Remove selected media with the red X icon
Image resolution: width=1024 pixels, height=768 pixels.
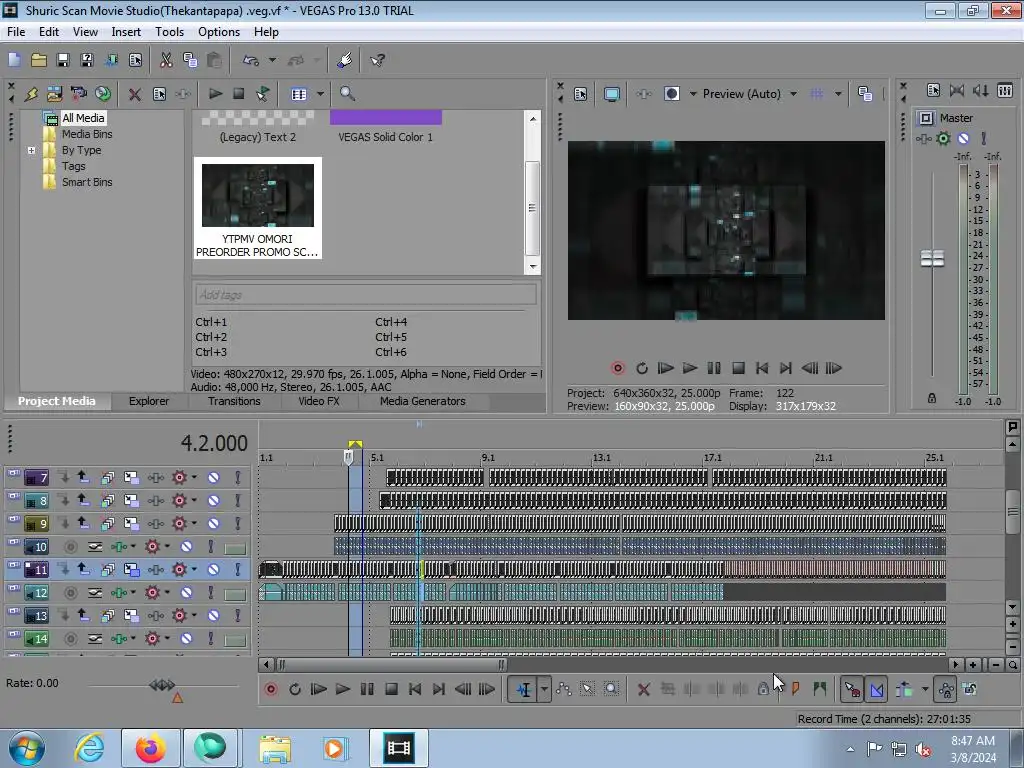click(x=135, y=94)
